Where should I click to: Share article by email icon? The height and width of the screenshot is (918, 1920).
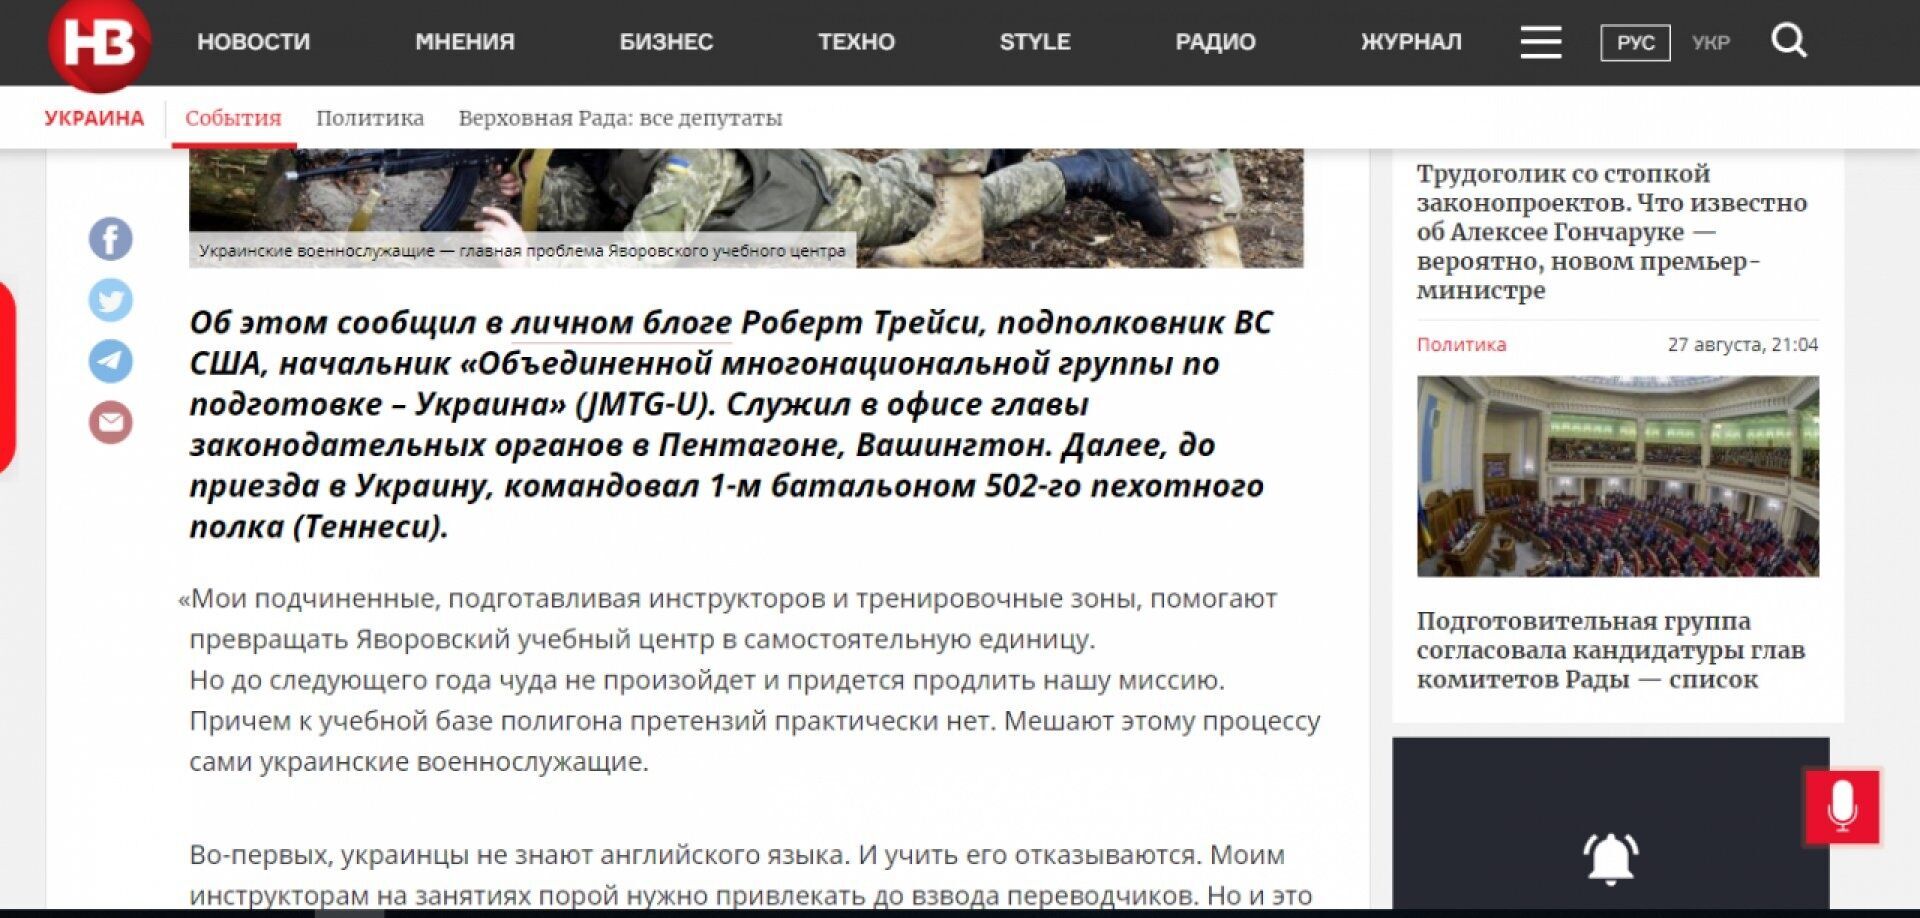tap(111, 422)
